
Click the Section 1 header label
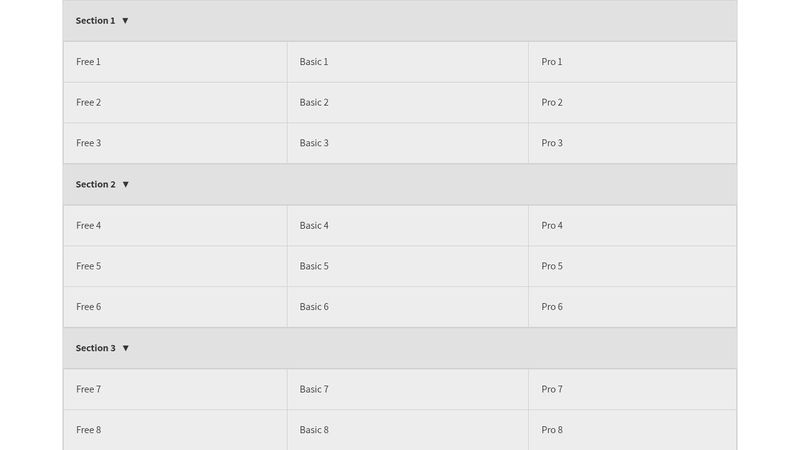tap(95, 20)
